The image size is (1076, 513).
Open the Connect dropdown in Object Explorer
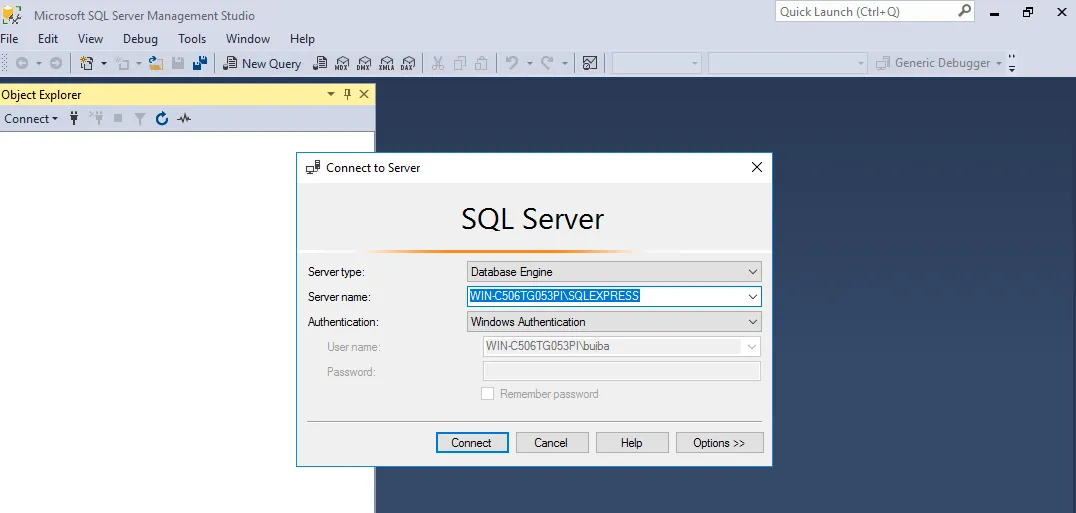coord(31,119)
